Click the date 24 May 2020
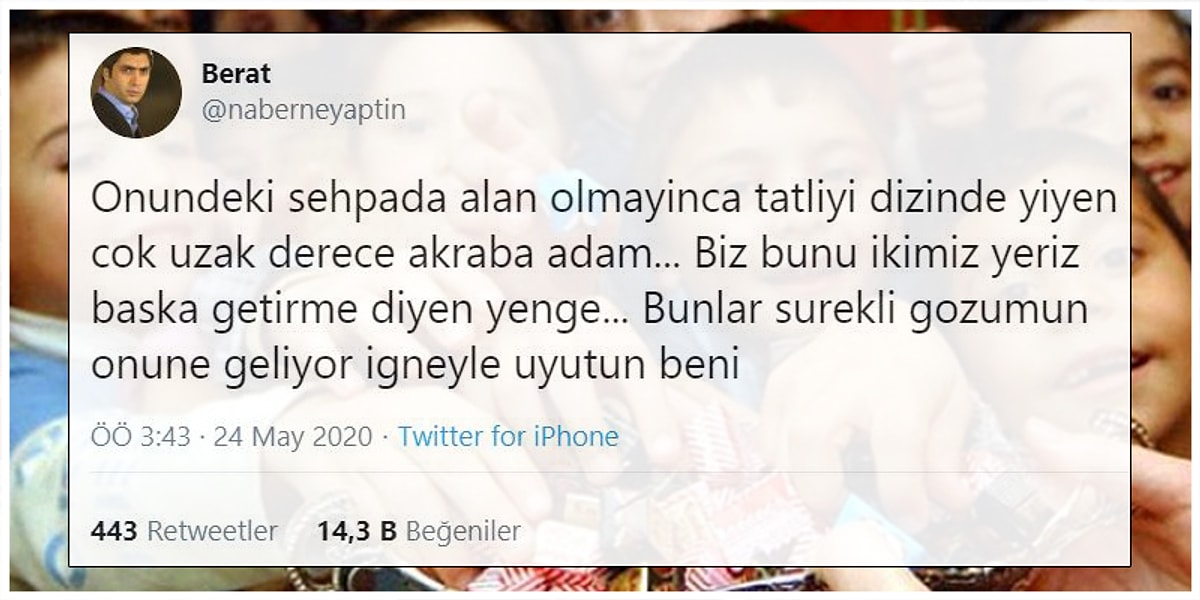The image size is (1200, 600). pyautogui.click(x=290, y=437)
